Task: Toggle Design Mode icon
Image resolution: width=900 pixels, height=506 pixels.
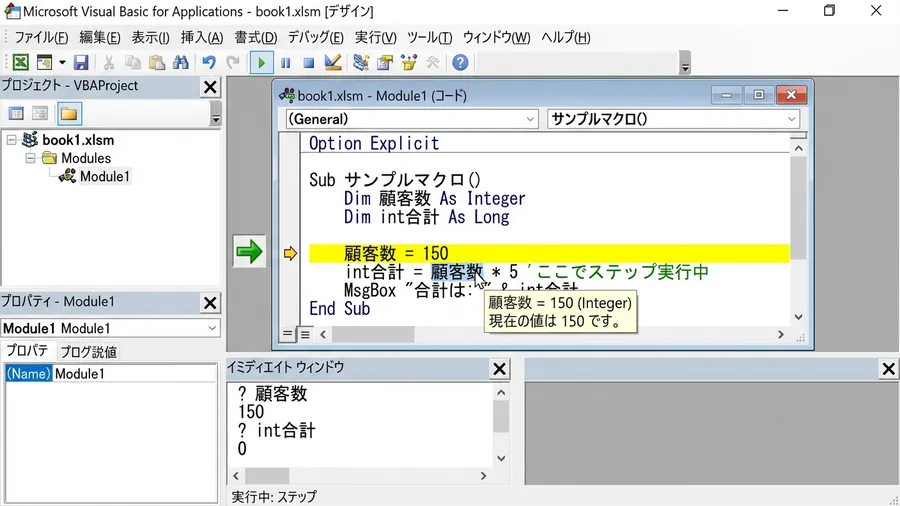Action: (333, 62)
